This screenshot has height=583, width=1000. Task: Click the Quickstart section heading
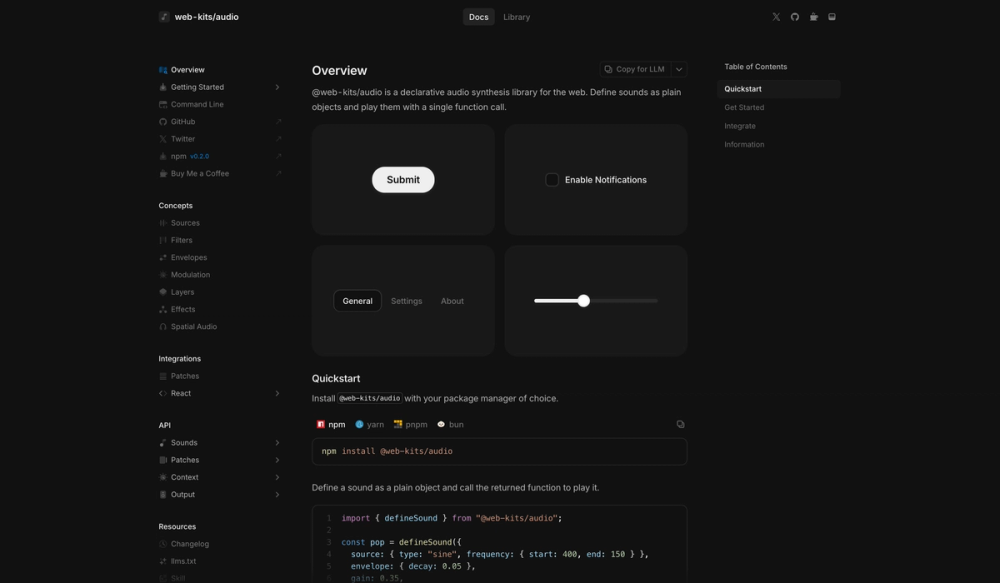(x=336, y=379)
